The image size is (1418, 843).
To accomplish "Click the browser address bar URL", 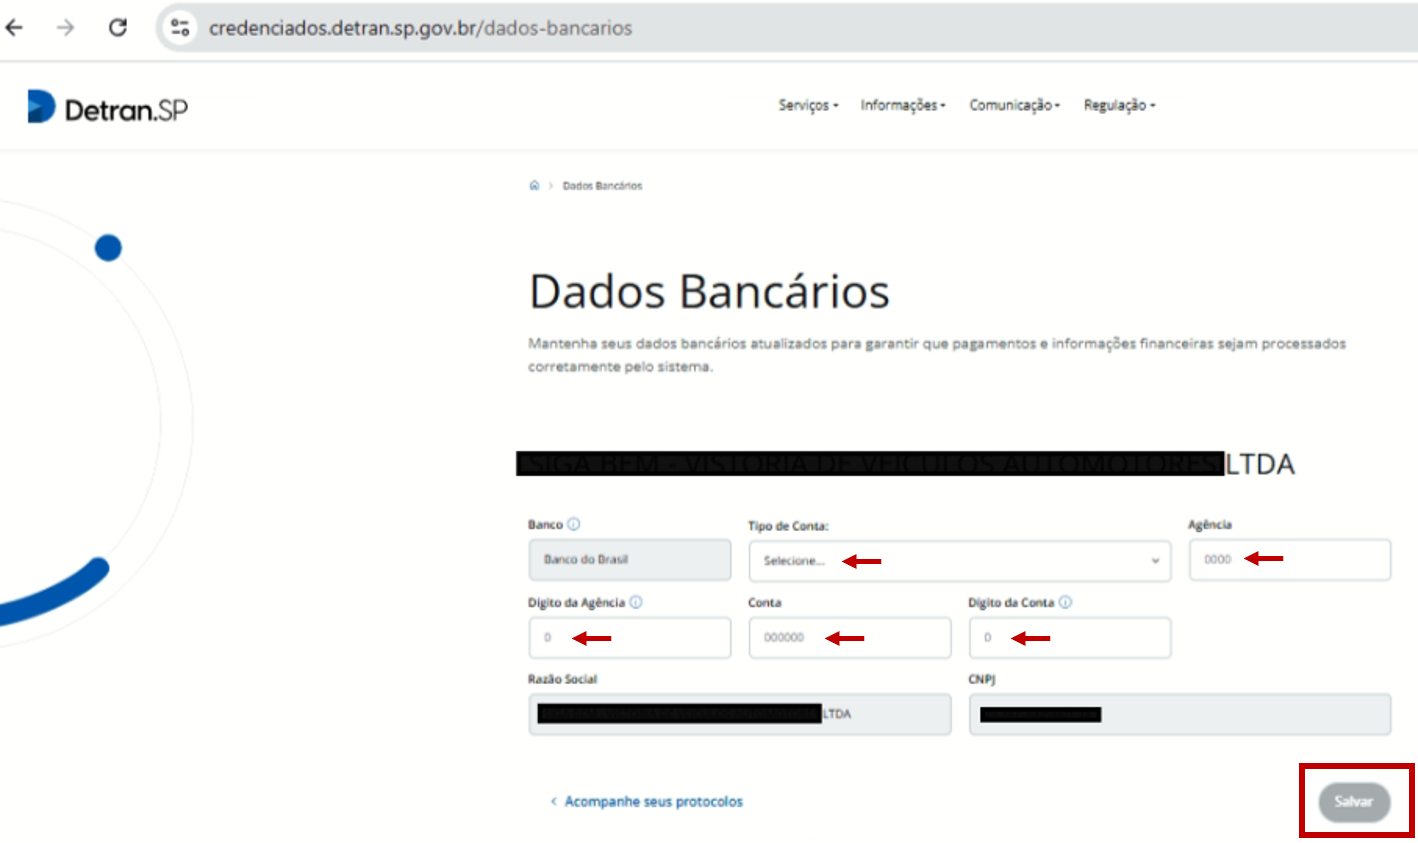I will 420,28.
